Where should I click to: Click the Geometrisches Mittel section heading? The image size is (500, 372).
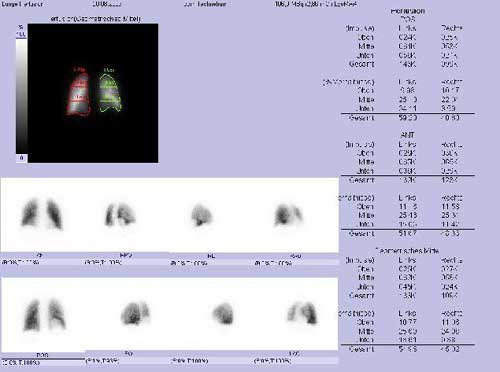(407, 251)
